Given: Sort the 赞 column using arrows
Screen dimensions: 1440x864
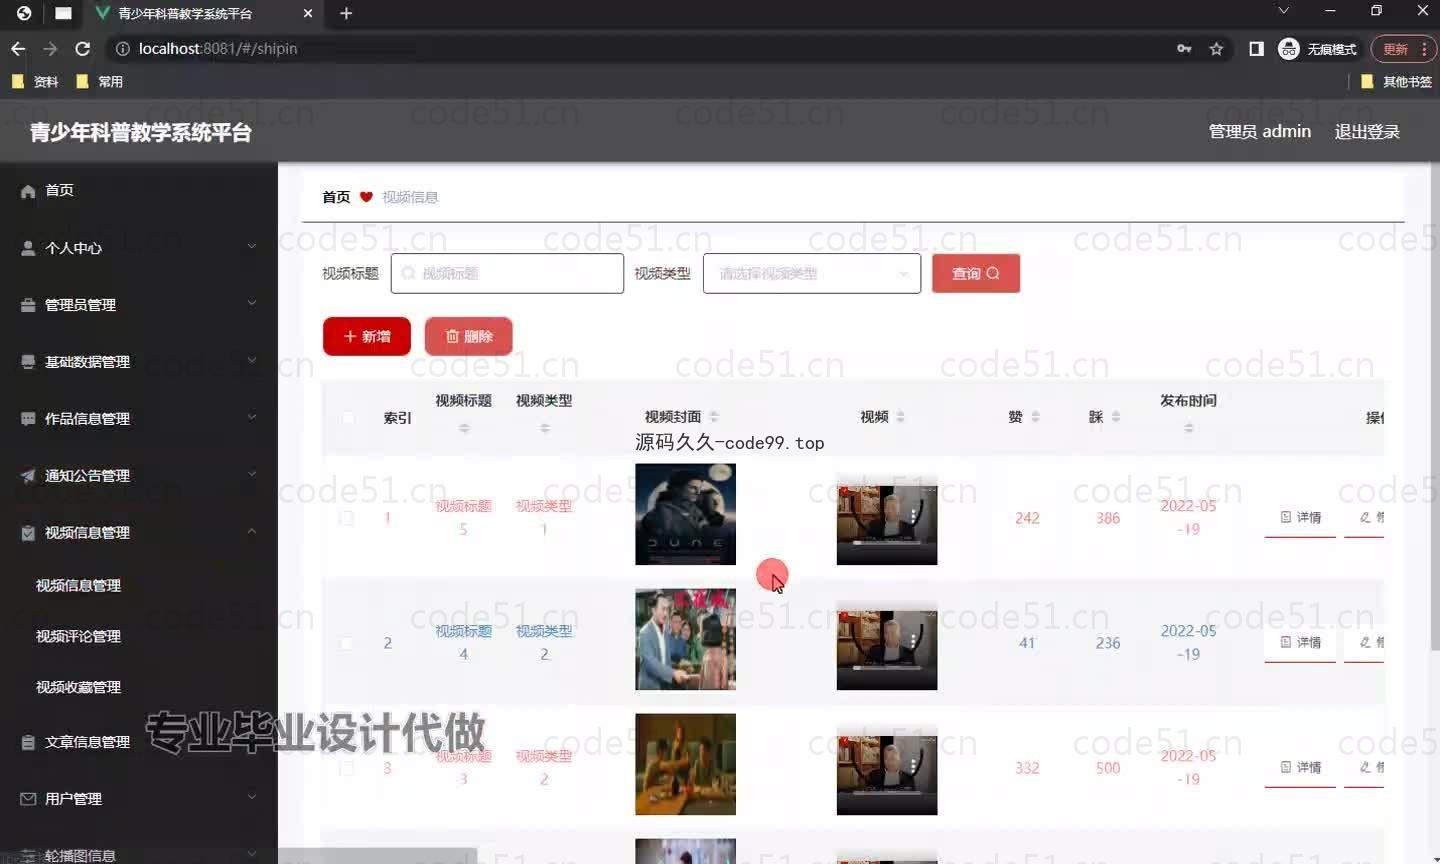Looking at the screenshot, I should pyautogui.click(x=1035, y=417).
